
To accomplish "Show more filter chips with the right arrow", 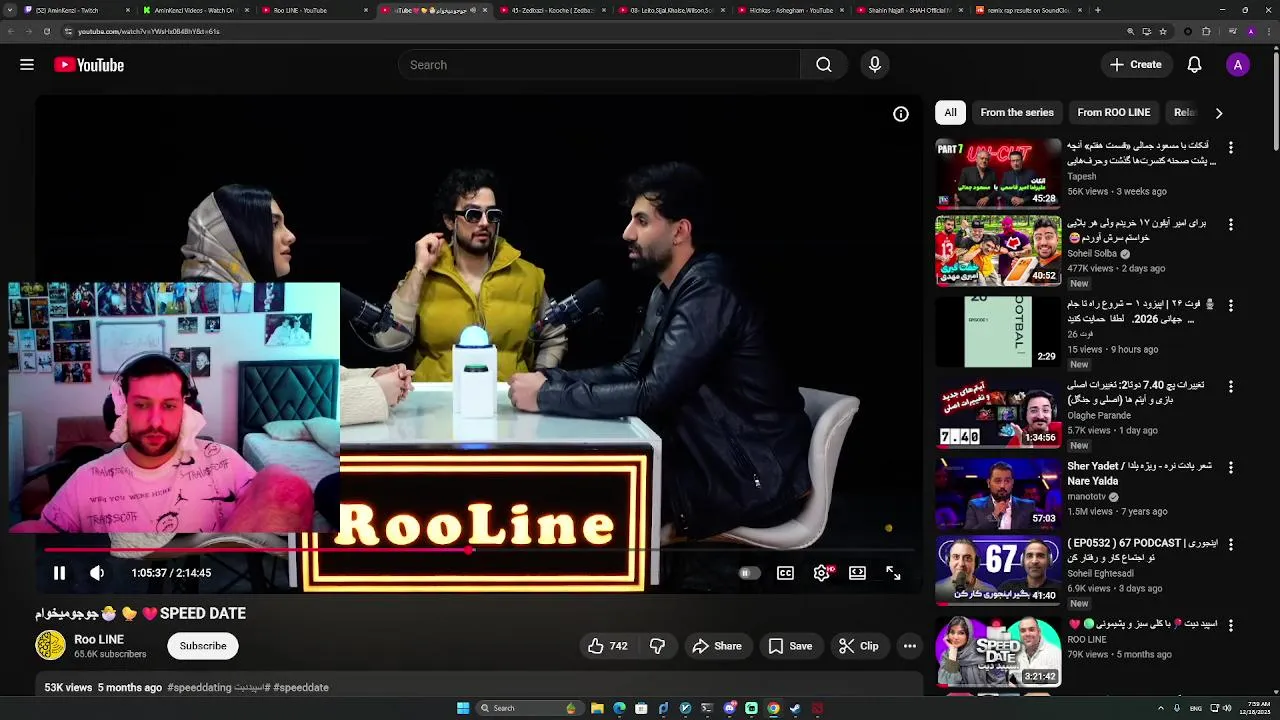I will (x=1218, y=113).
